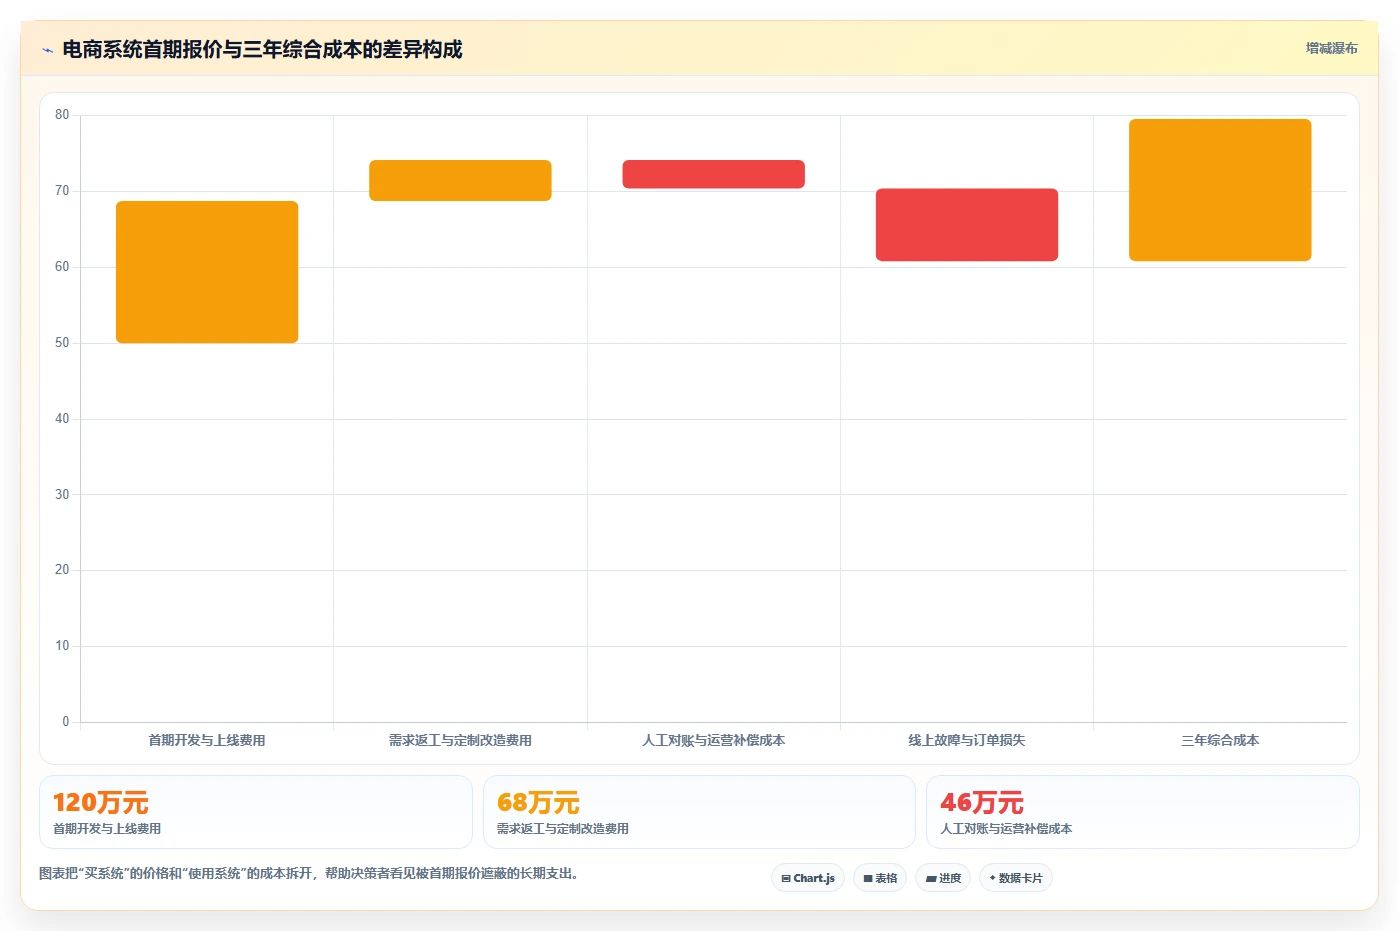Screen dimensions: 1399x931
Task: Click the y-axis value 50
Action: 62,343
